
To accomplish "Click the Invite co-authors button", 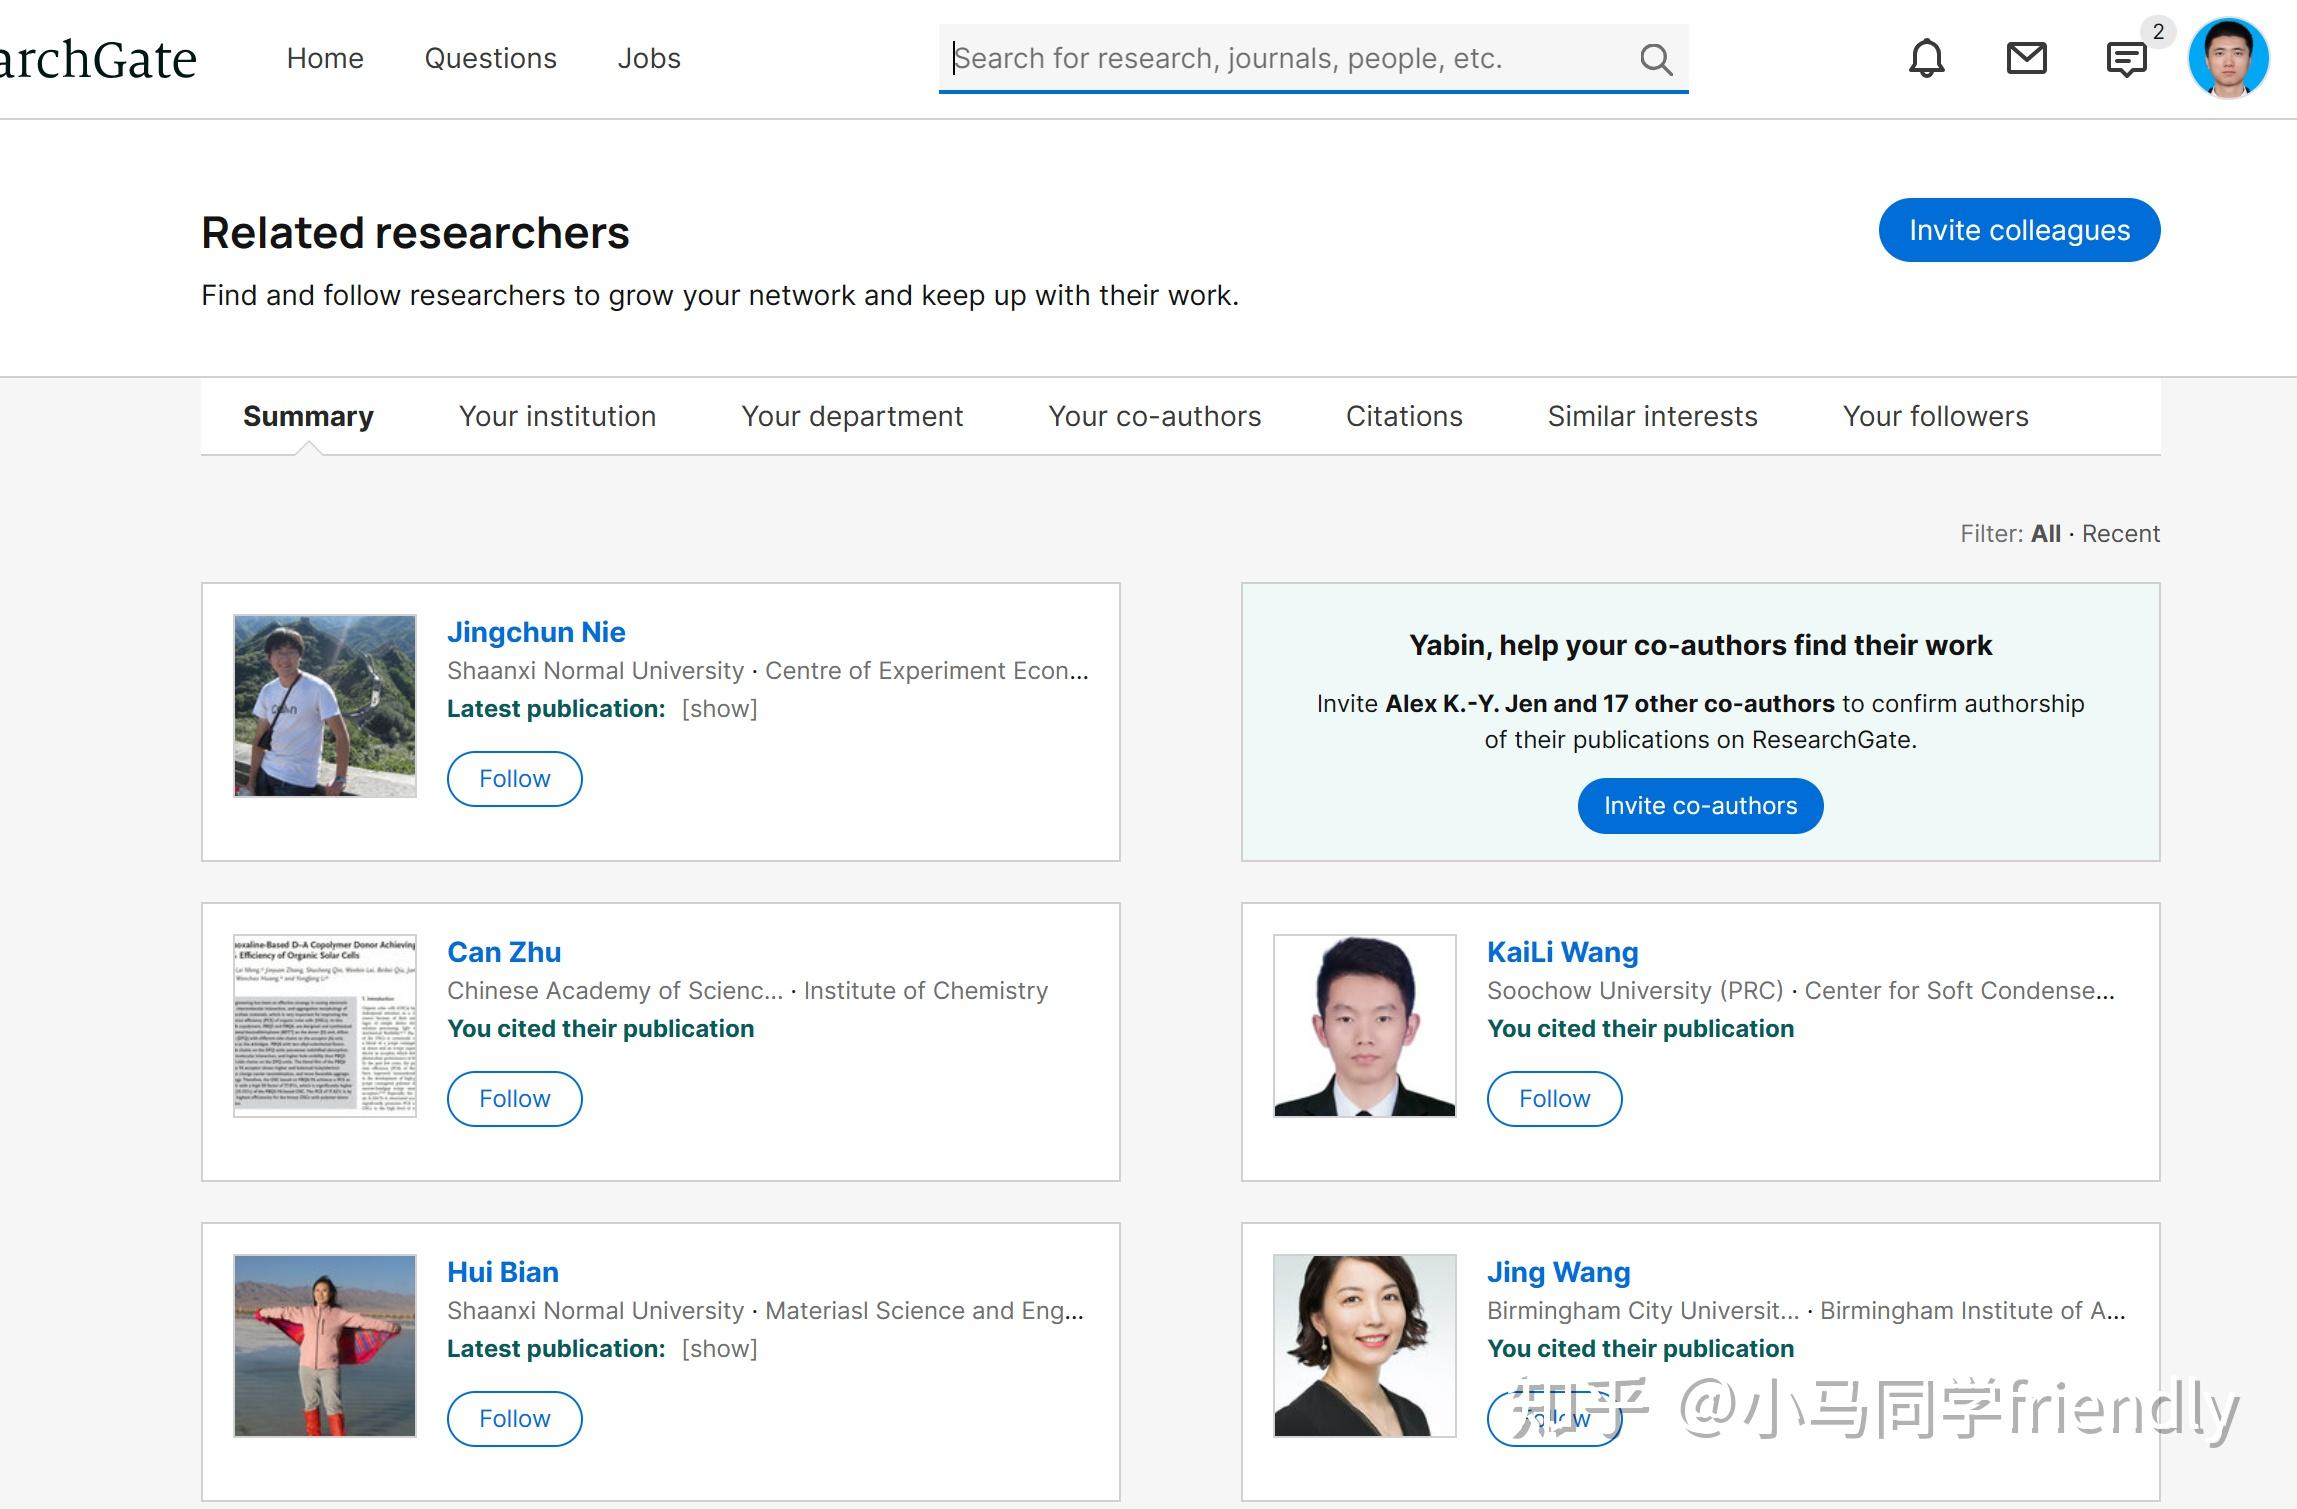I will 1700,805.
